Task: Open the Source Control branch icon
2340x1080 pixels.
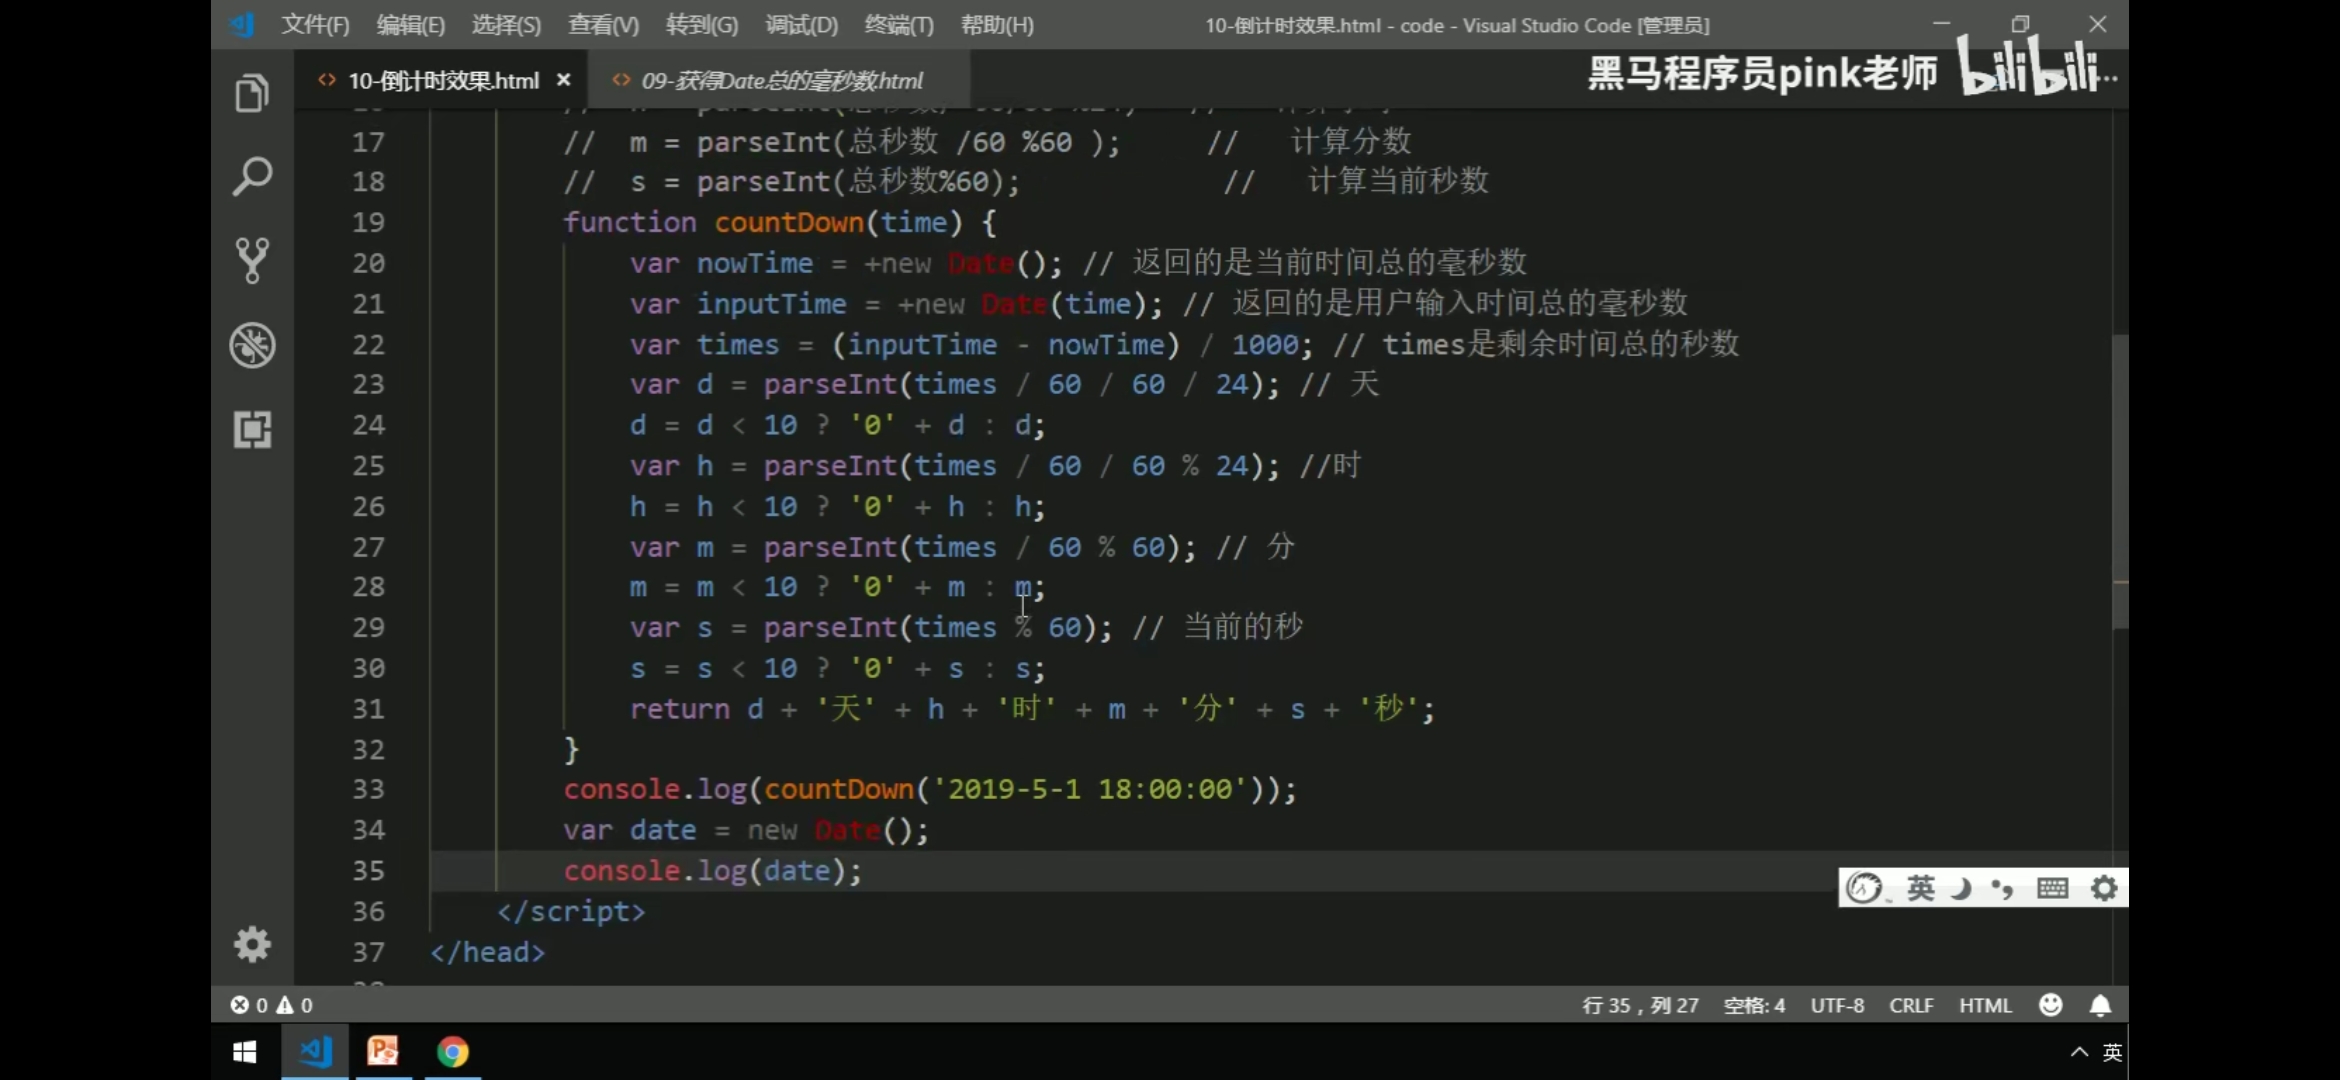Action: coord(252,261)
